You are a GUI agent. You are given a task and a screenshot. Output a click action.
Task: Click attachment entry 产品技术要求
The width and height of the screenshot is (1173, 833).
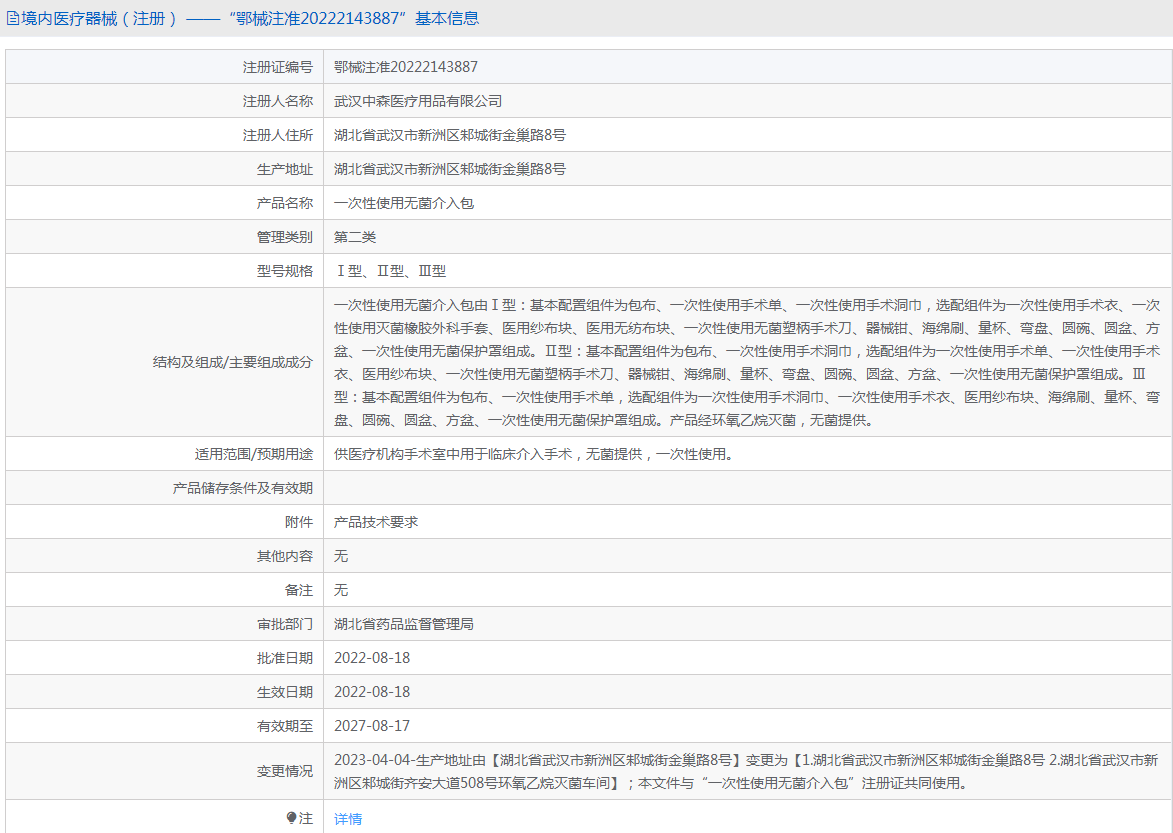click(x=375, y=522)
